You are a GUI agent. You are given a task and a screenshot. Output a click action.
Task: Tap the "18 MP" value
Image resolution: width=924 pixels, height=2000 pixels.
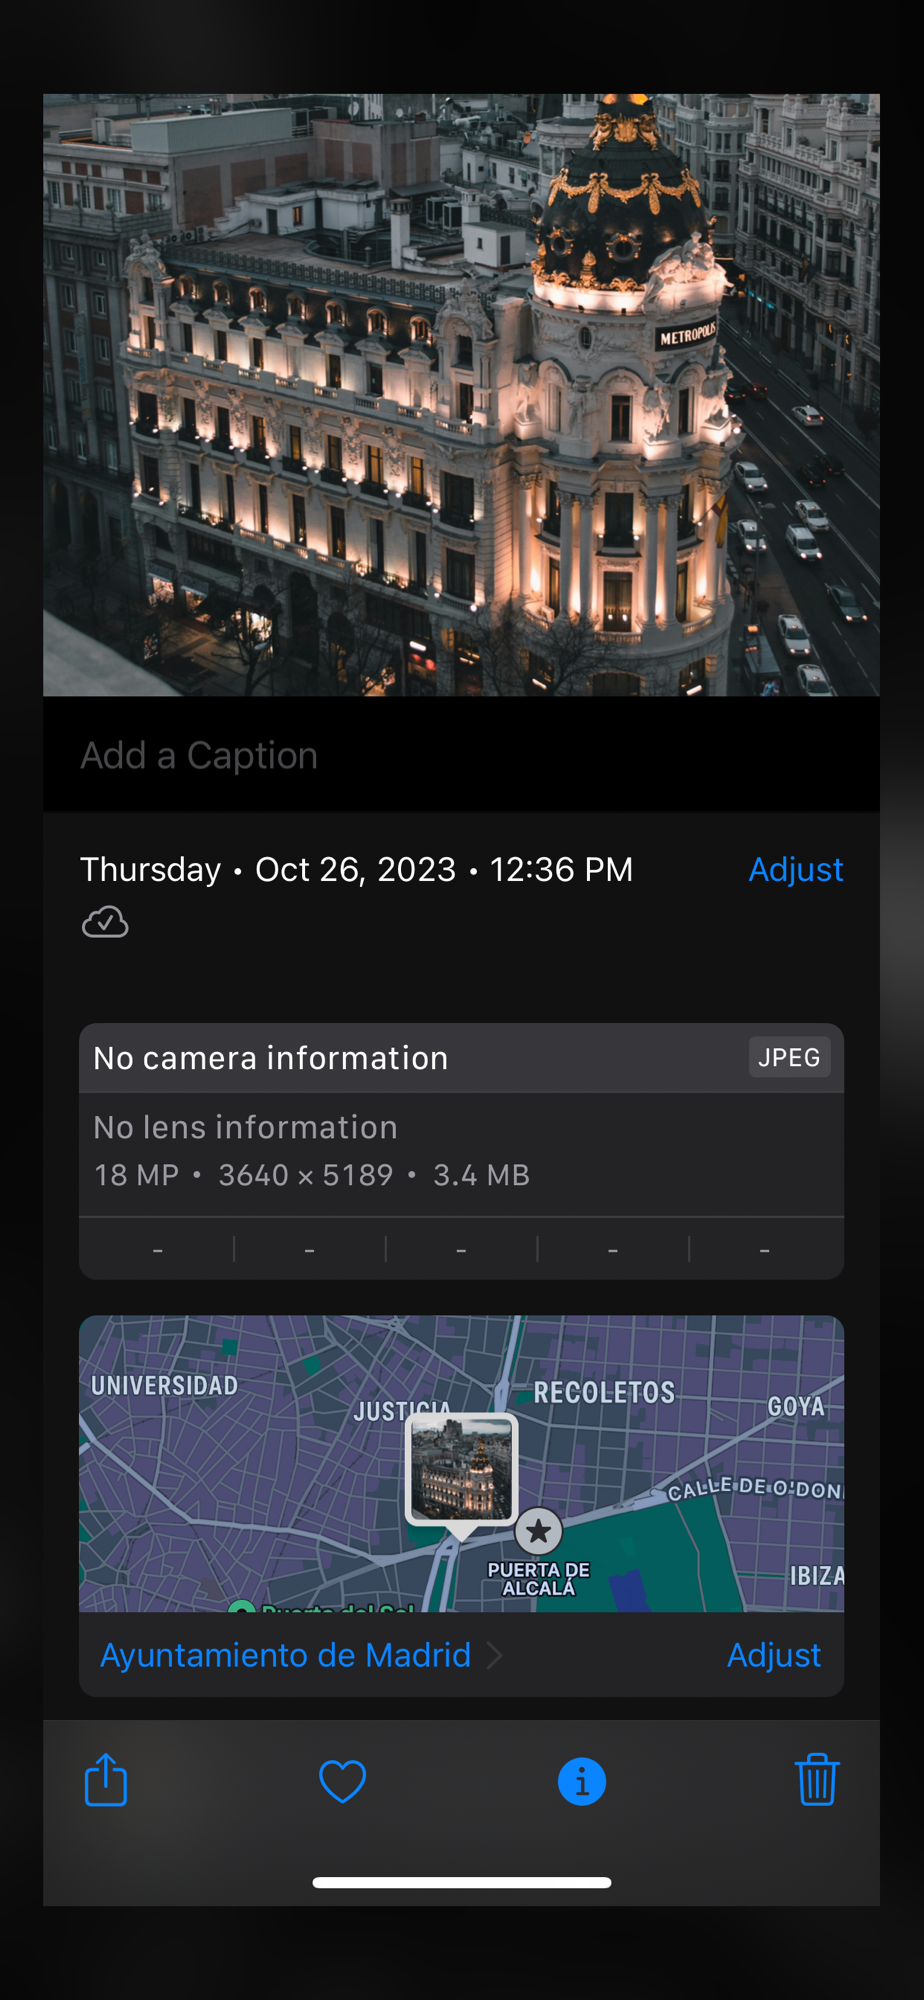[136, 1175]
